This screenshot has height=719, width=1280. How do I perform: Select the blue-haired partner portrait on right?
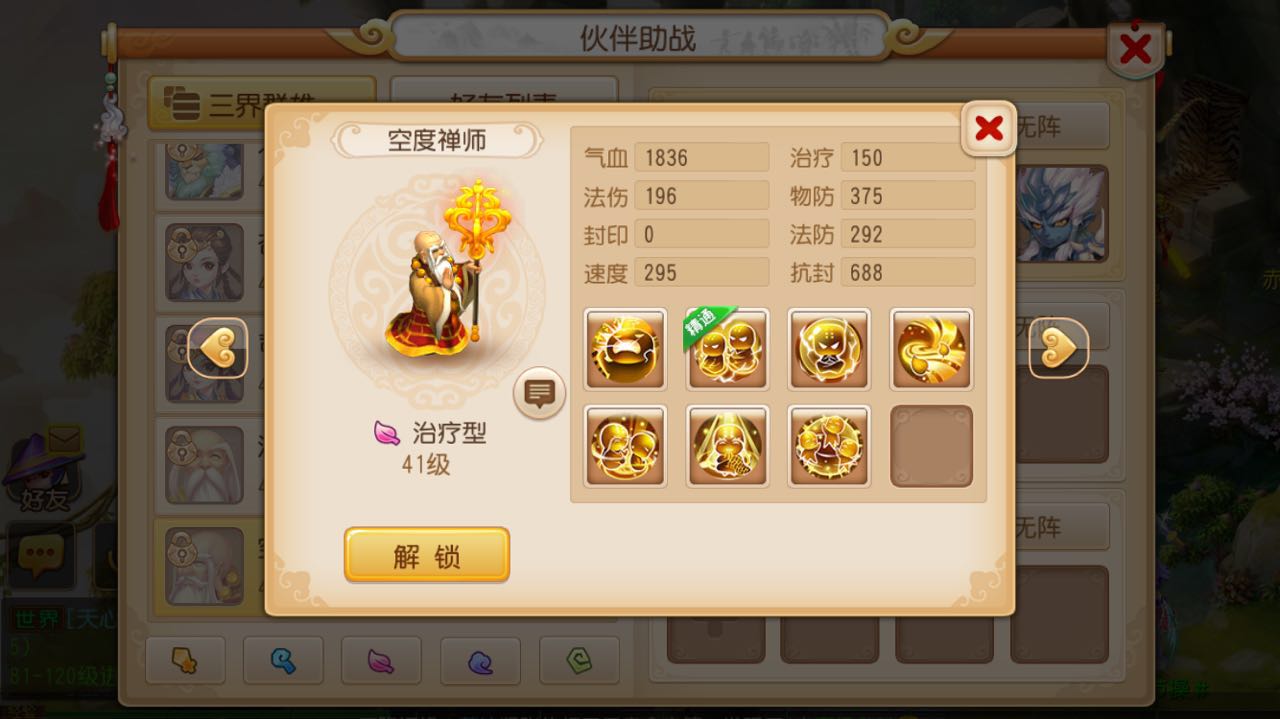[x=1060, y=214]
